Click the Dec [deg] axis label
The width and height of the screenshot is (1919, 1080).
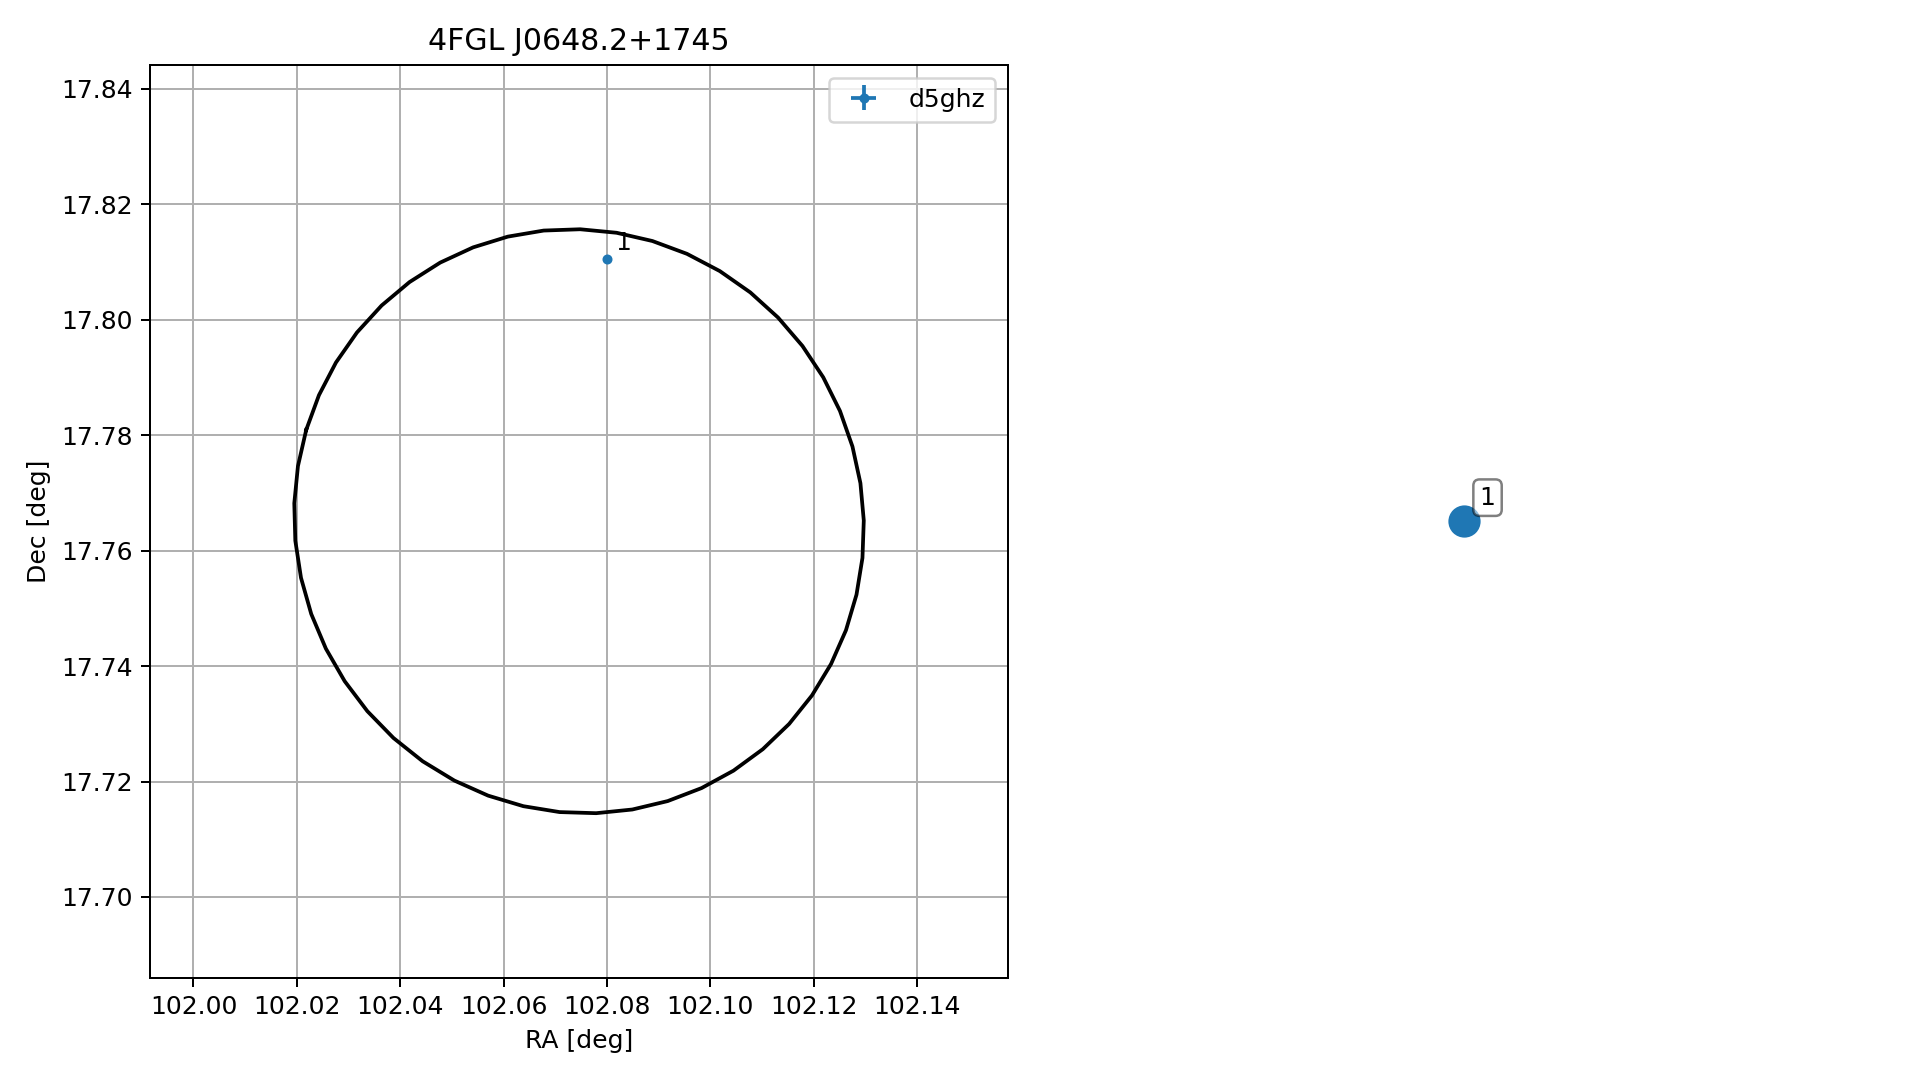tap(37, 521)
